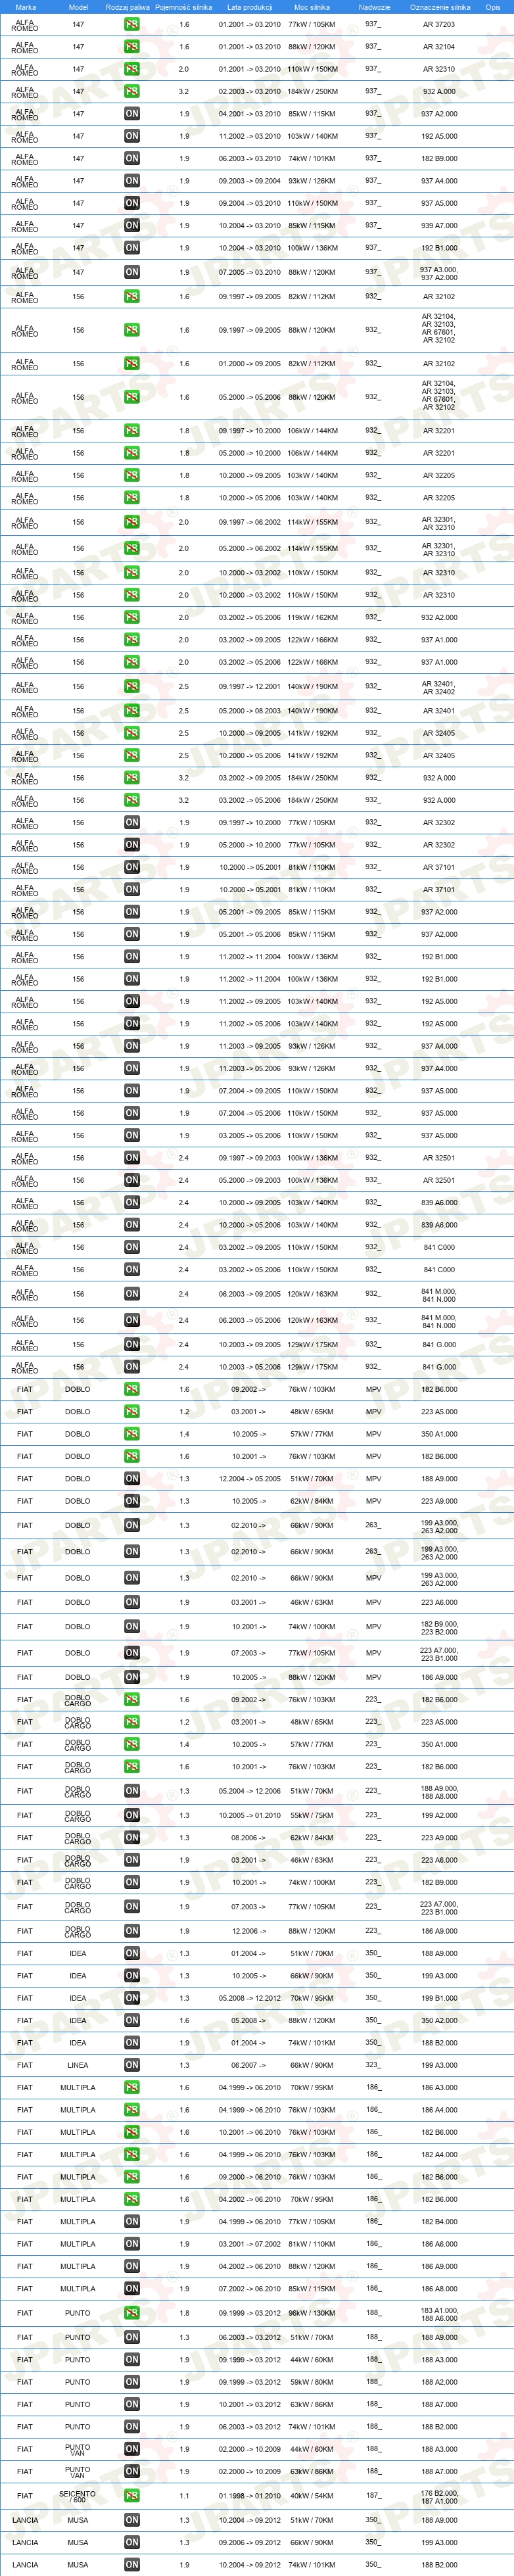Screen dimensions: 514x2576
Task: Click production years 07.2005 -> 03.2010
Action: pos(250,272)
